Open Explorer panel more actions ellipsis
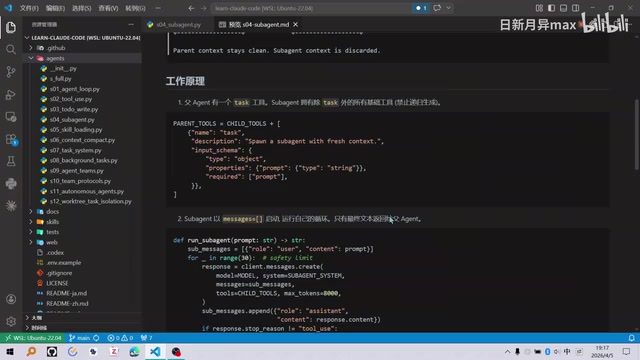Viewport: 640px width, 360px height. pyautogui.click(x=131, y=24)
